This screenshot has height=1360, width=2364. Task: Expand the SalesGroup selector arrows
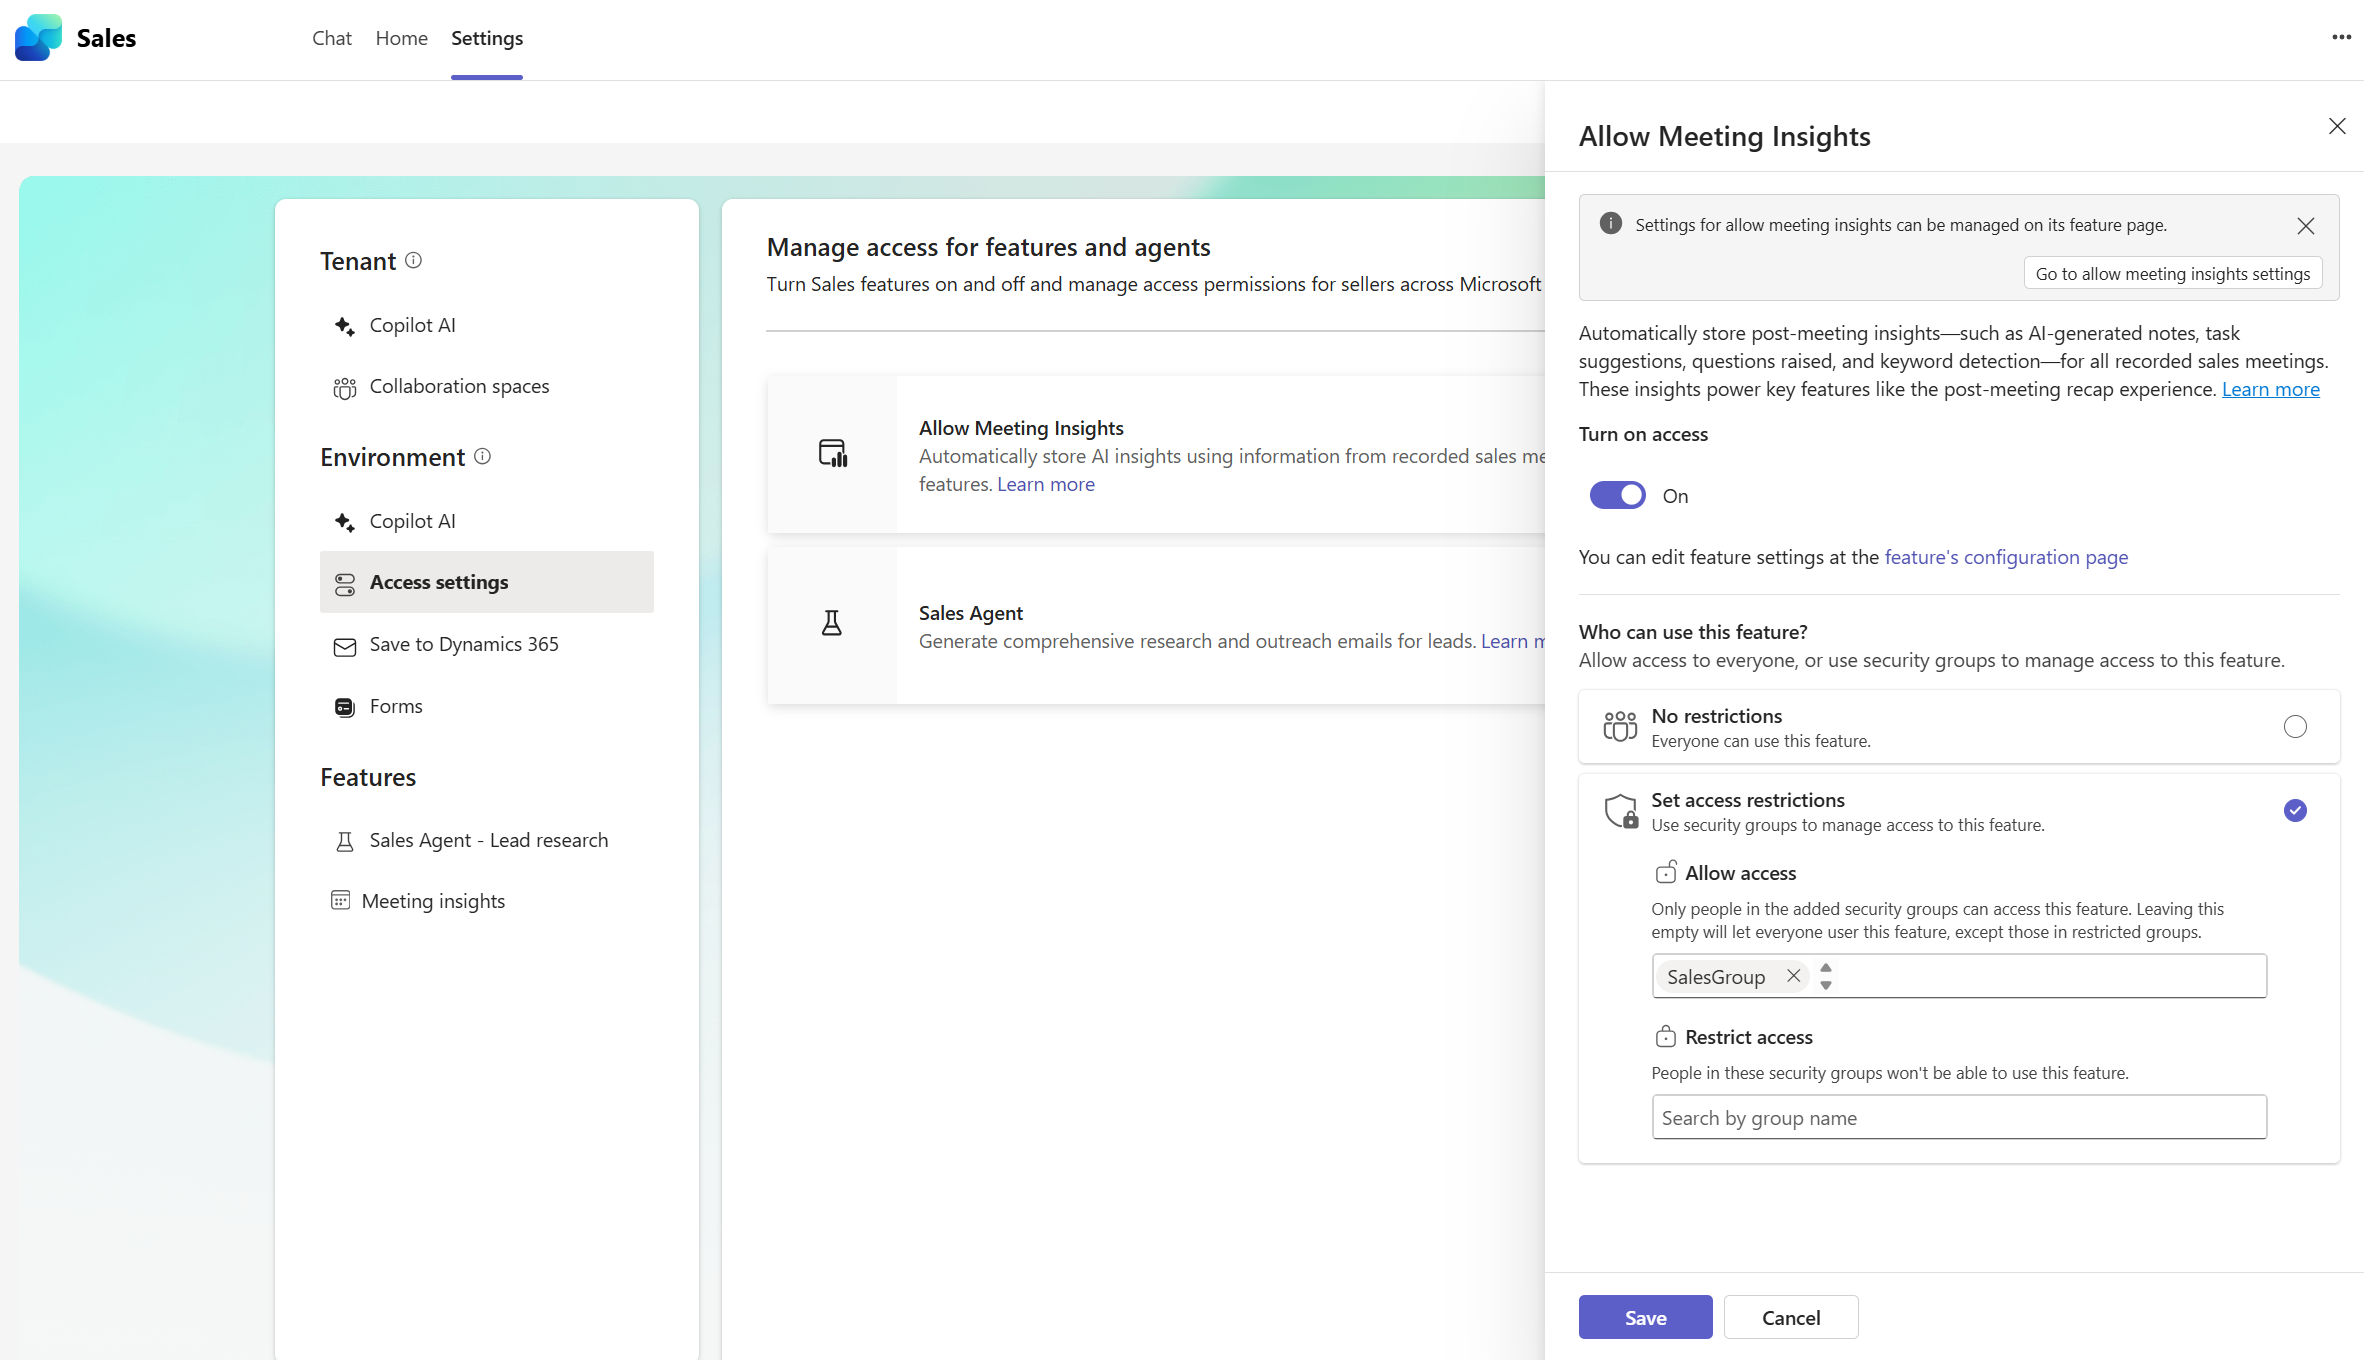tap(1825, 976)
